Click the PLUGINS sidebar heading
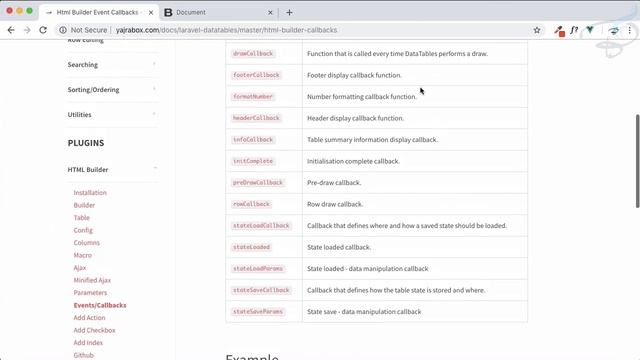This screenshot has height=360, width=640. [86, 143]
